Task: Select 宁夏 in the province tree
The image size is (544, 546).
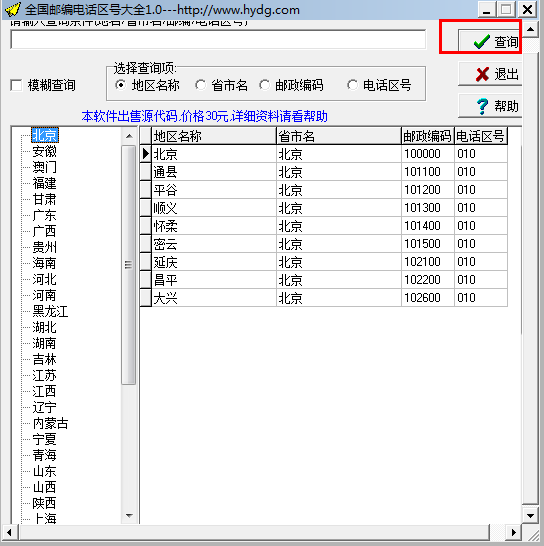Action: pyautogui.click(x=44, y=439)
